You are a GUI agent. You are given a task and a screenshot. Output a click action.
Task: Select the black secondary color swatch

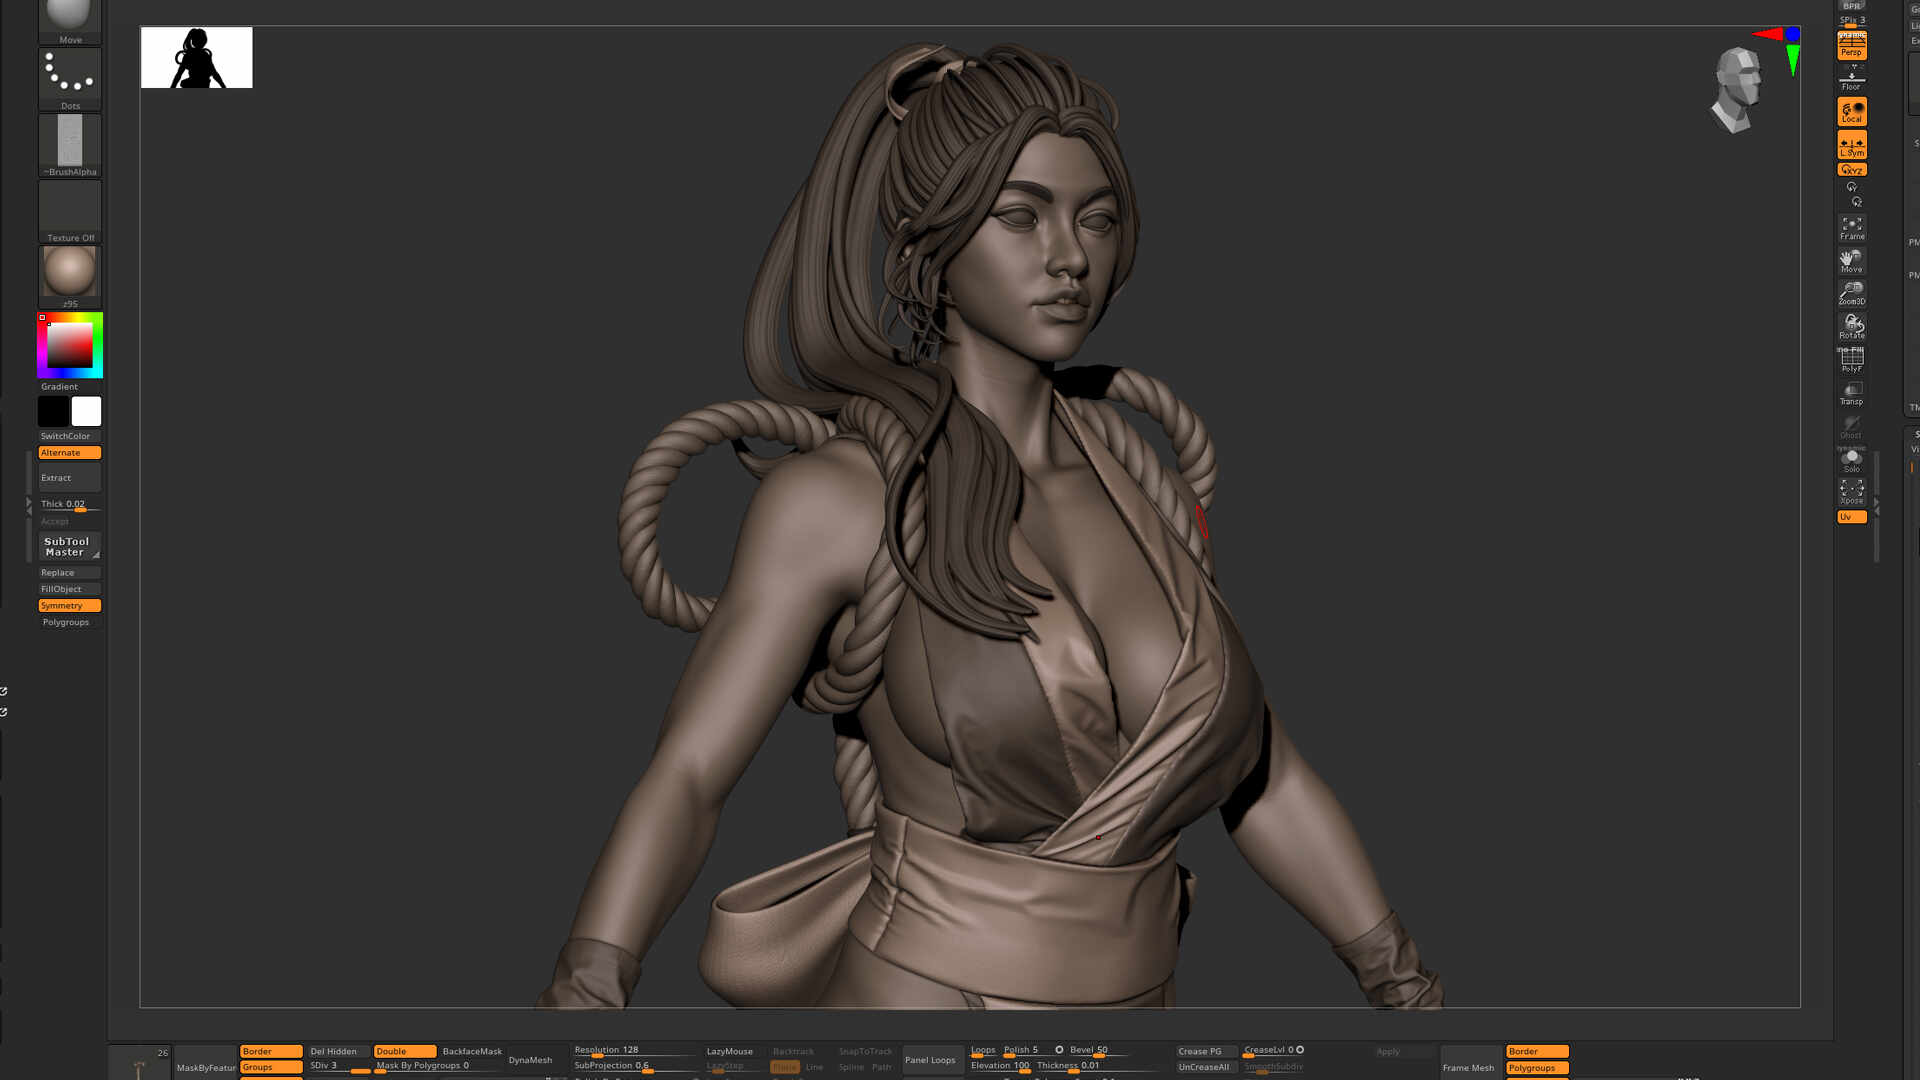[x=54, y=411]
